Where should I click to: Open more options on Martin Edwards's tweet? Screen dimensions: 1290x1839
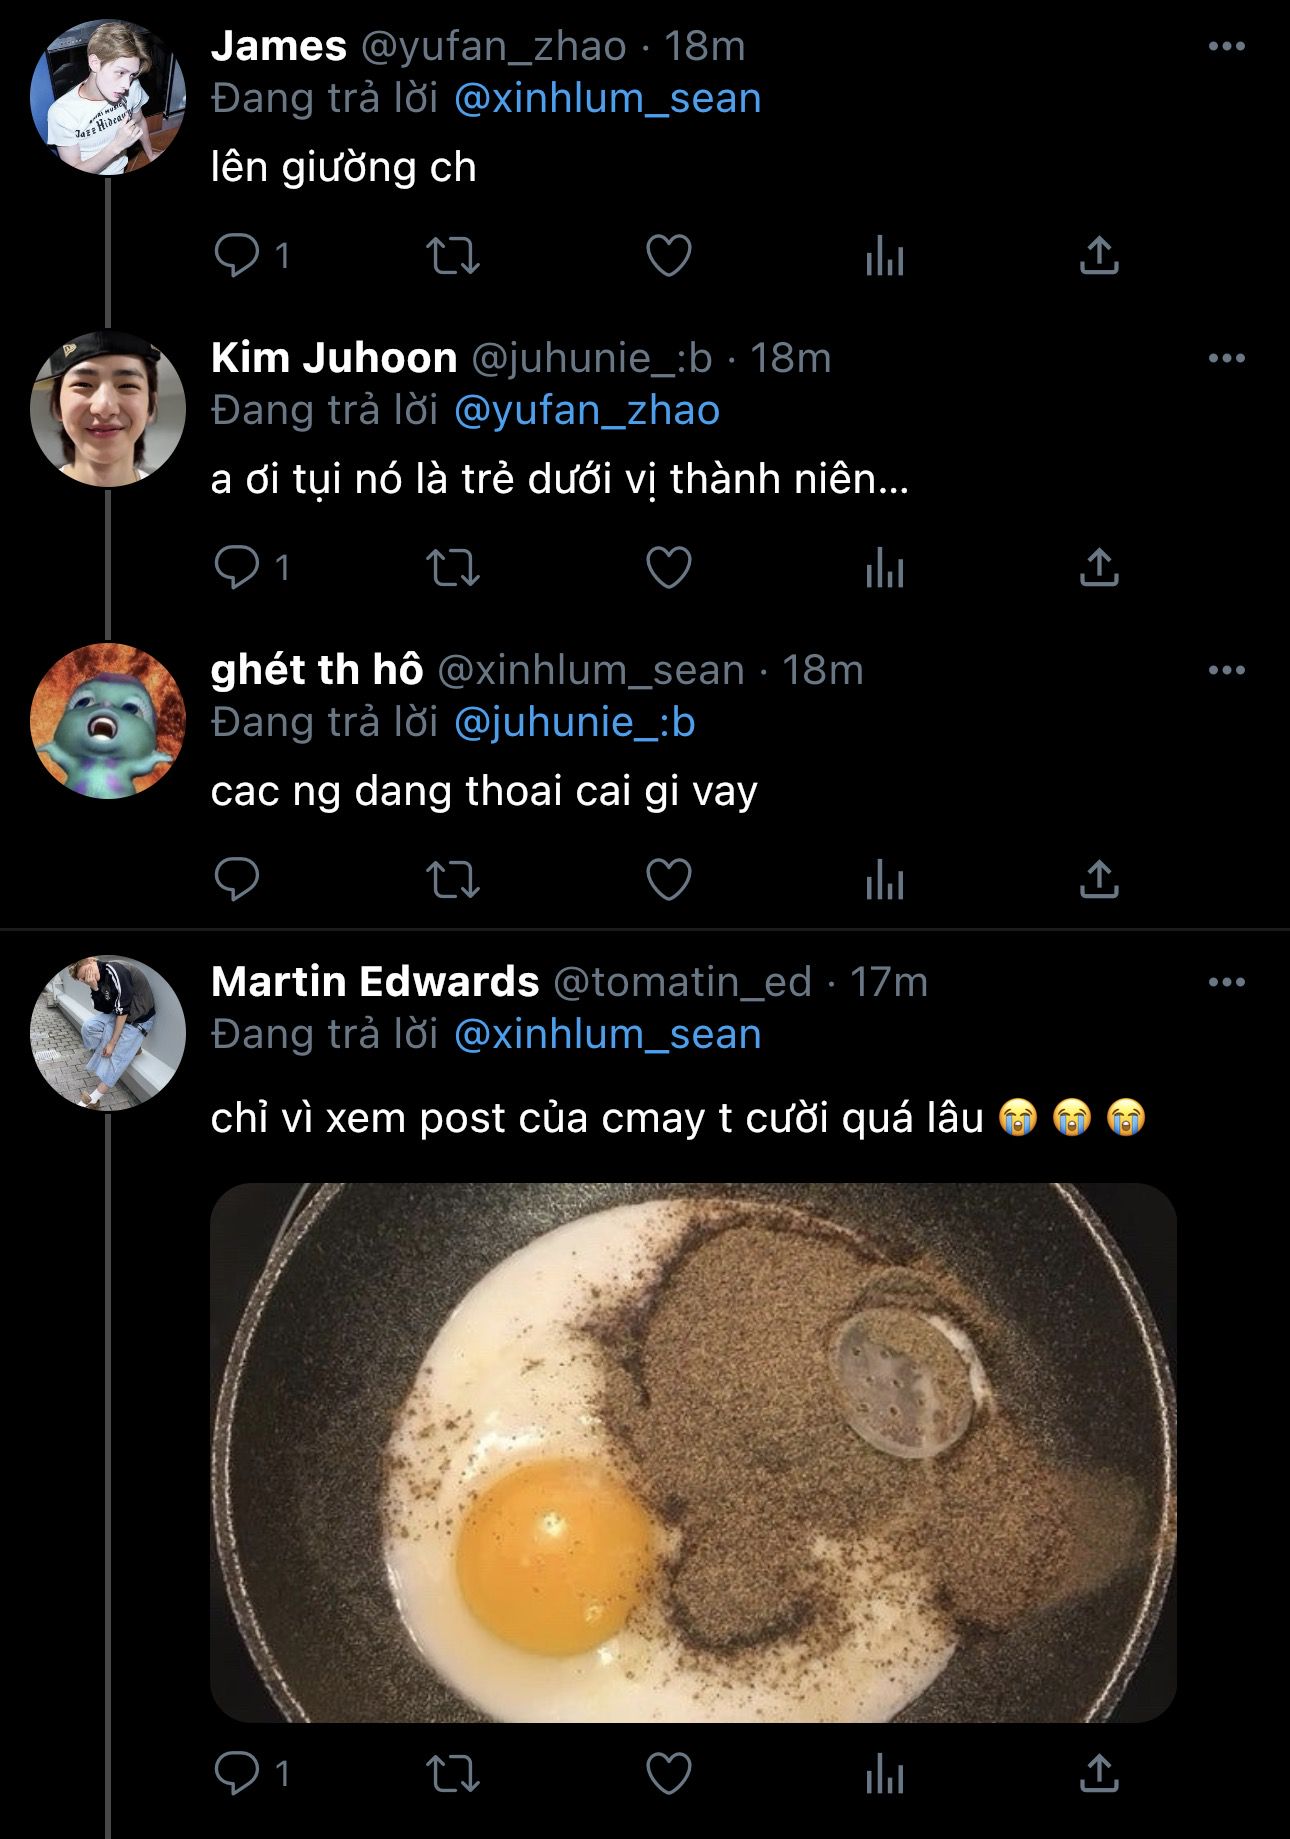click(x=1226, y=982)
